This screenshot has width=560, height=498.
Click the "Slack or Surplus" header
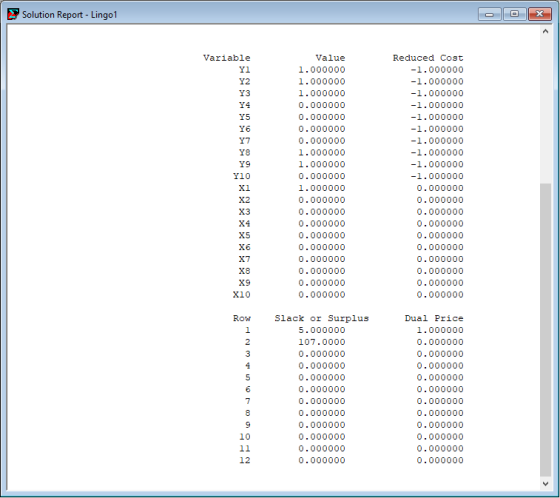click(322, 318)
